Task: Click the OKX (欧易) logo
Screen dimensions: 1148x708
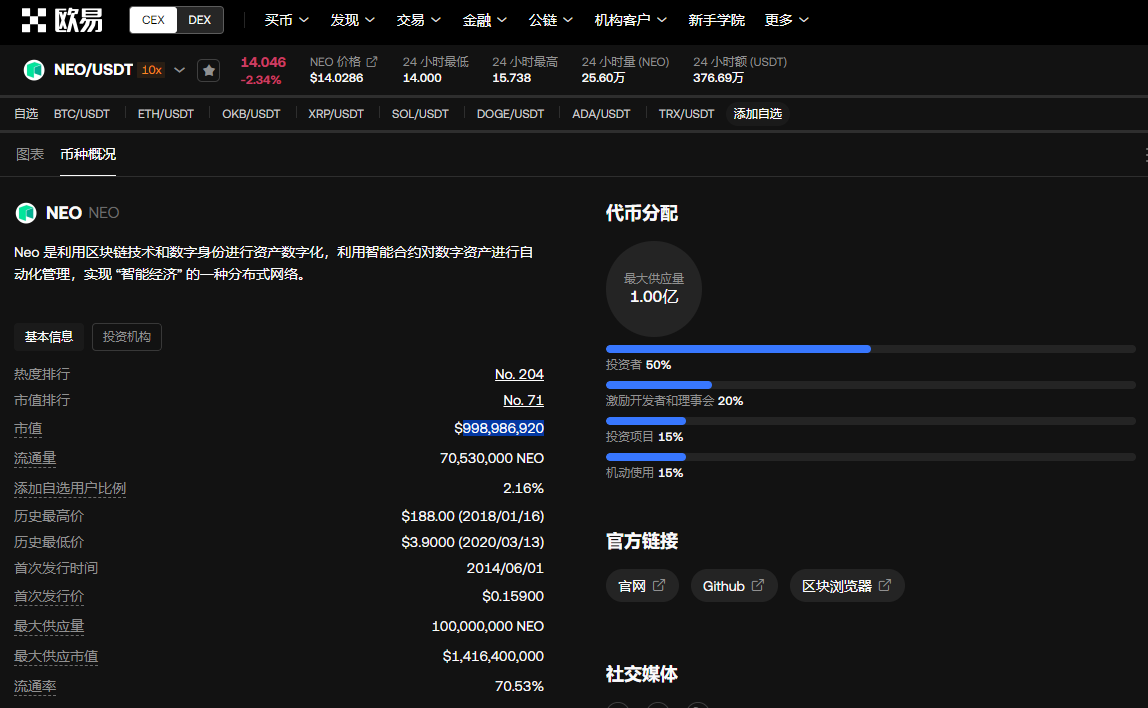Action: point(62,21)
